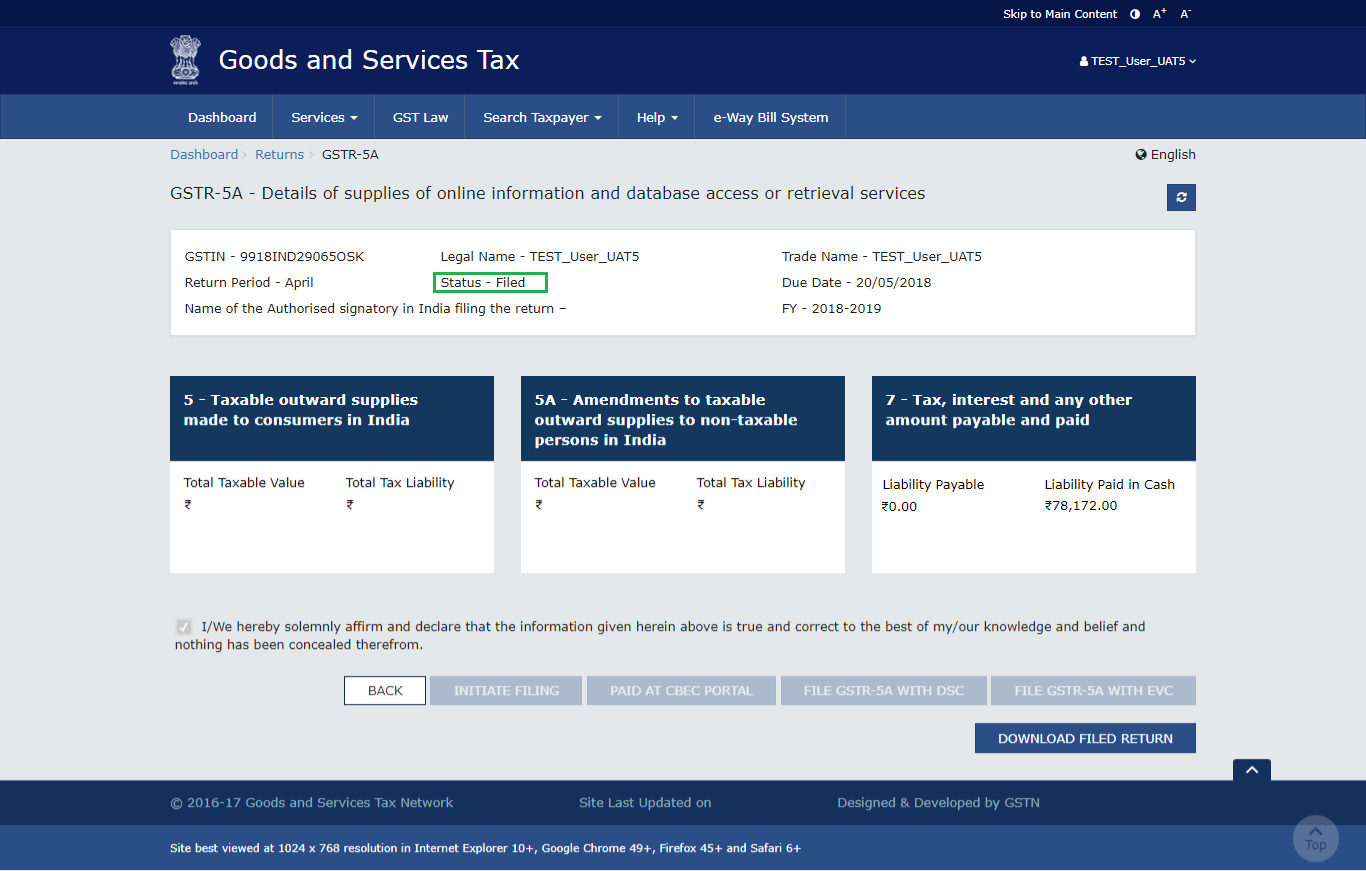Click DOWNLOAD FILED RETURN button

(1085, 739)
